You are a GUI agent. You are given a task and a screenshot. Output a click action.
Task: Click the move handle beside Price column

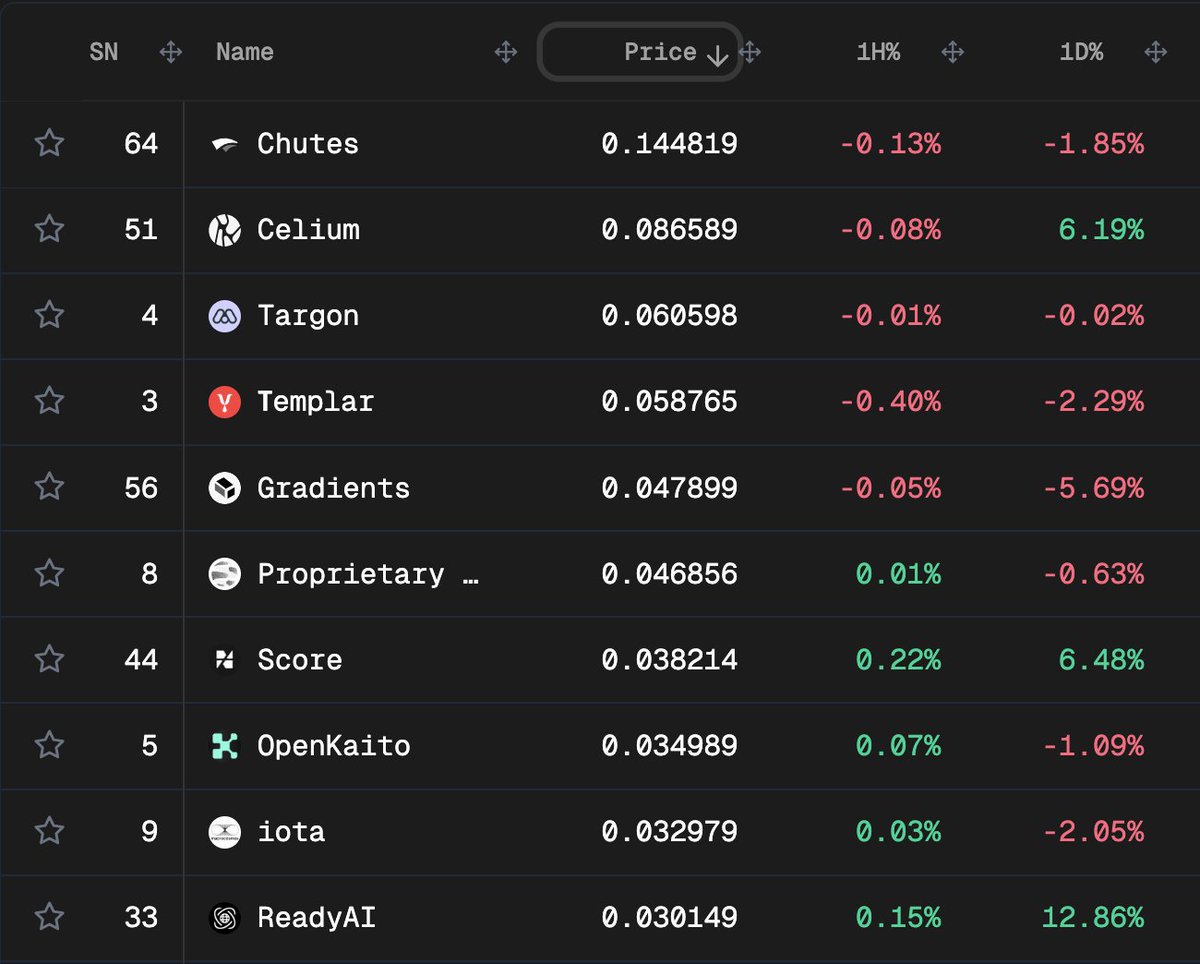[751, 52]
